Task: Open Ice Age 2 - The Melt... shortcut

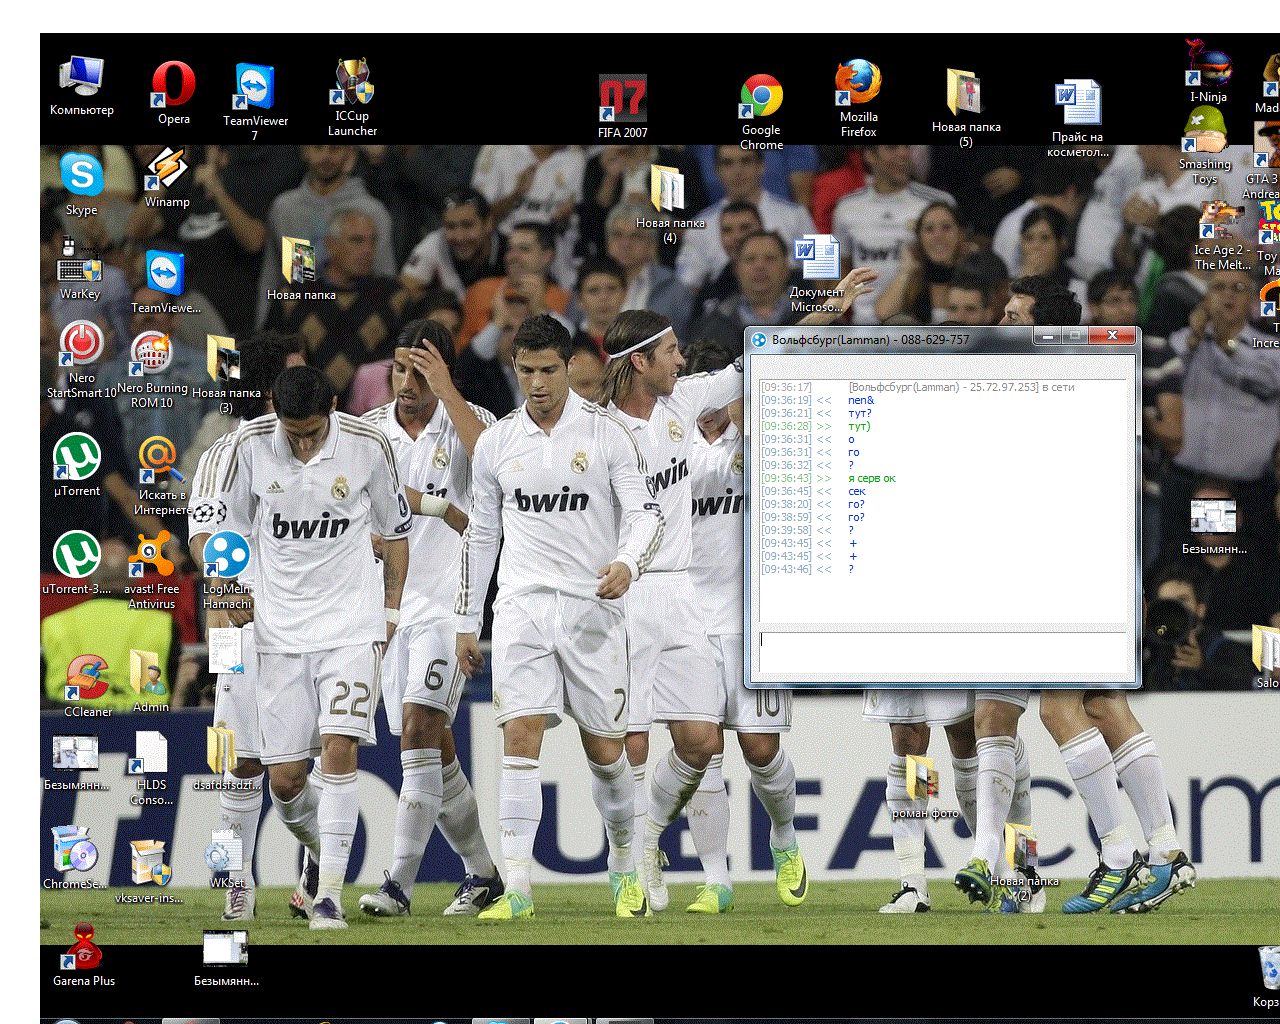Action: point(1222,236)
